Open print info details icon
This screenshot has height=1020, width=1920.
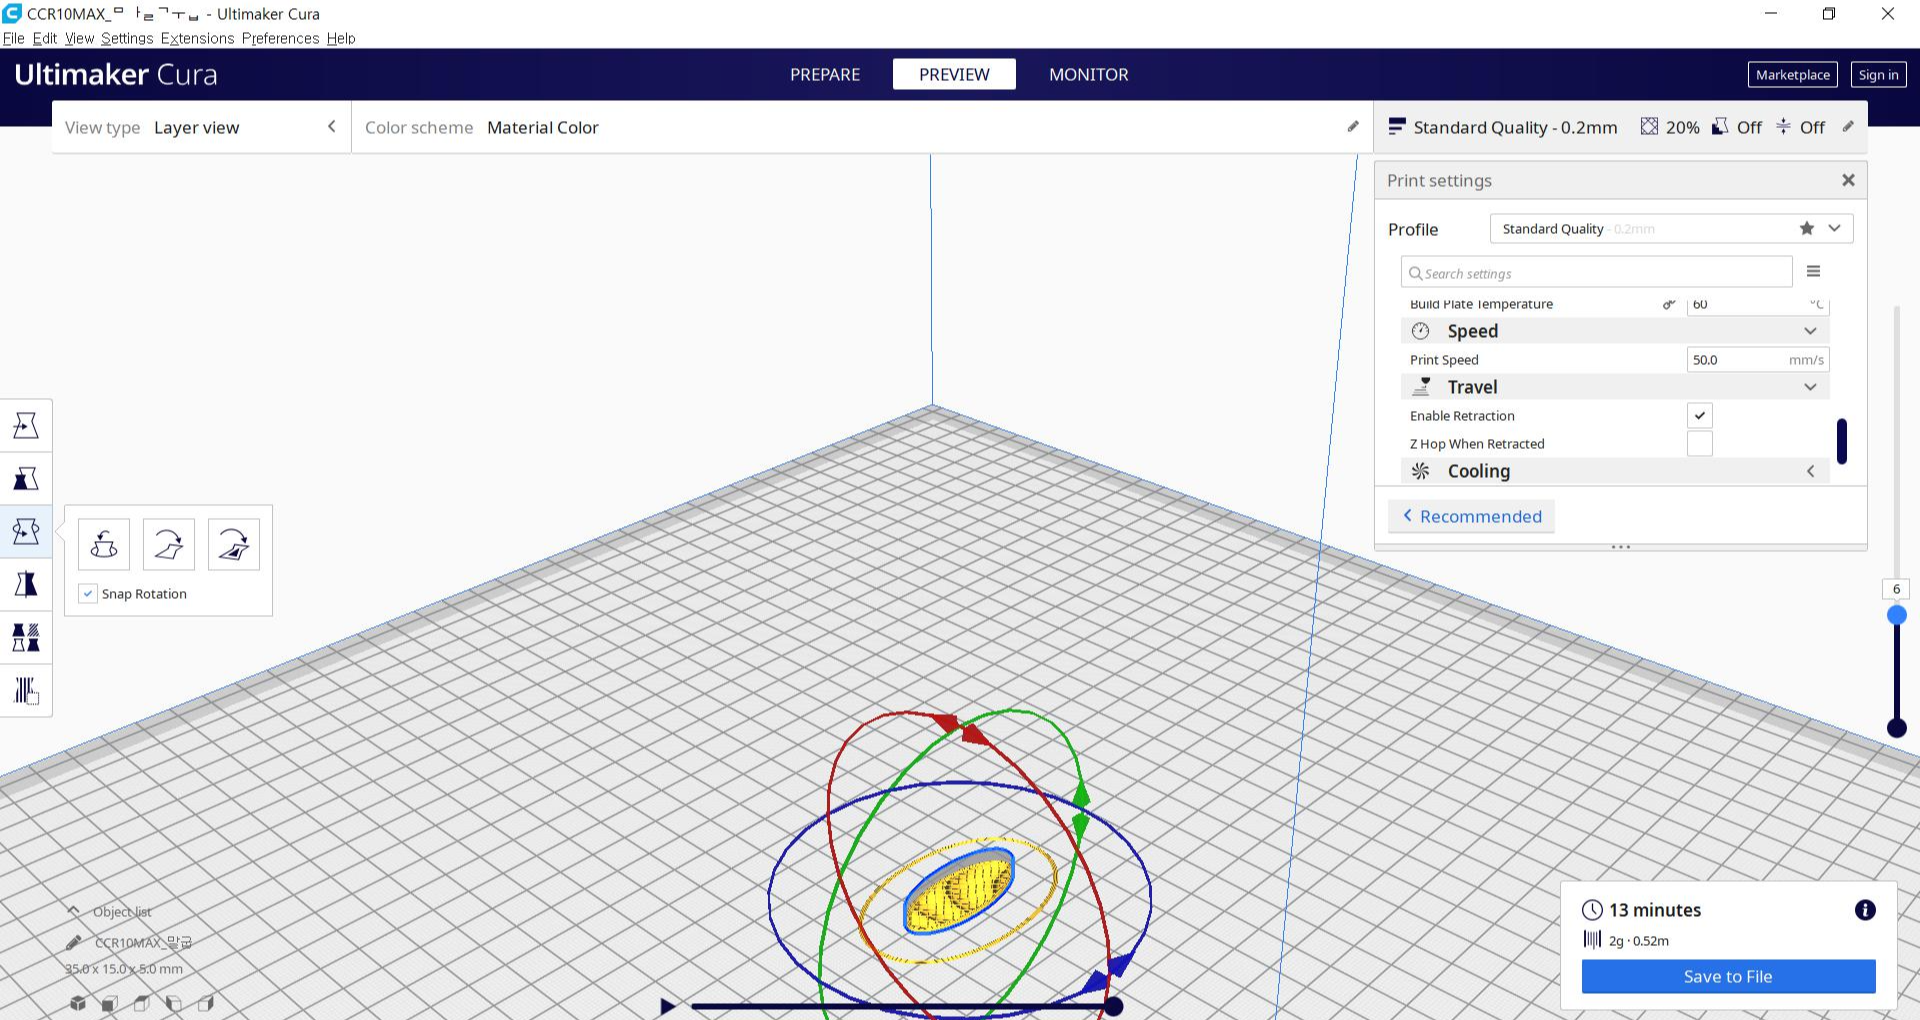[1865, 910]
